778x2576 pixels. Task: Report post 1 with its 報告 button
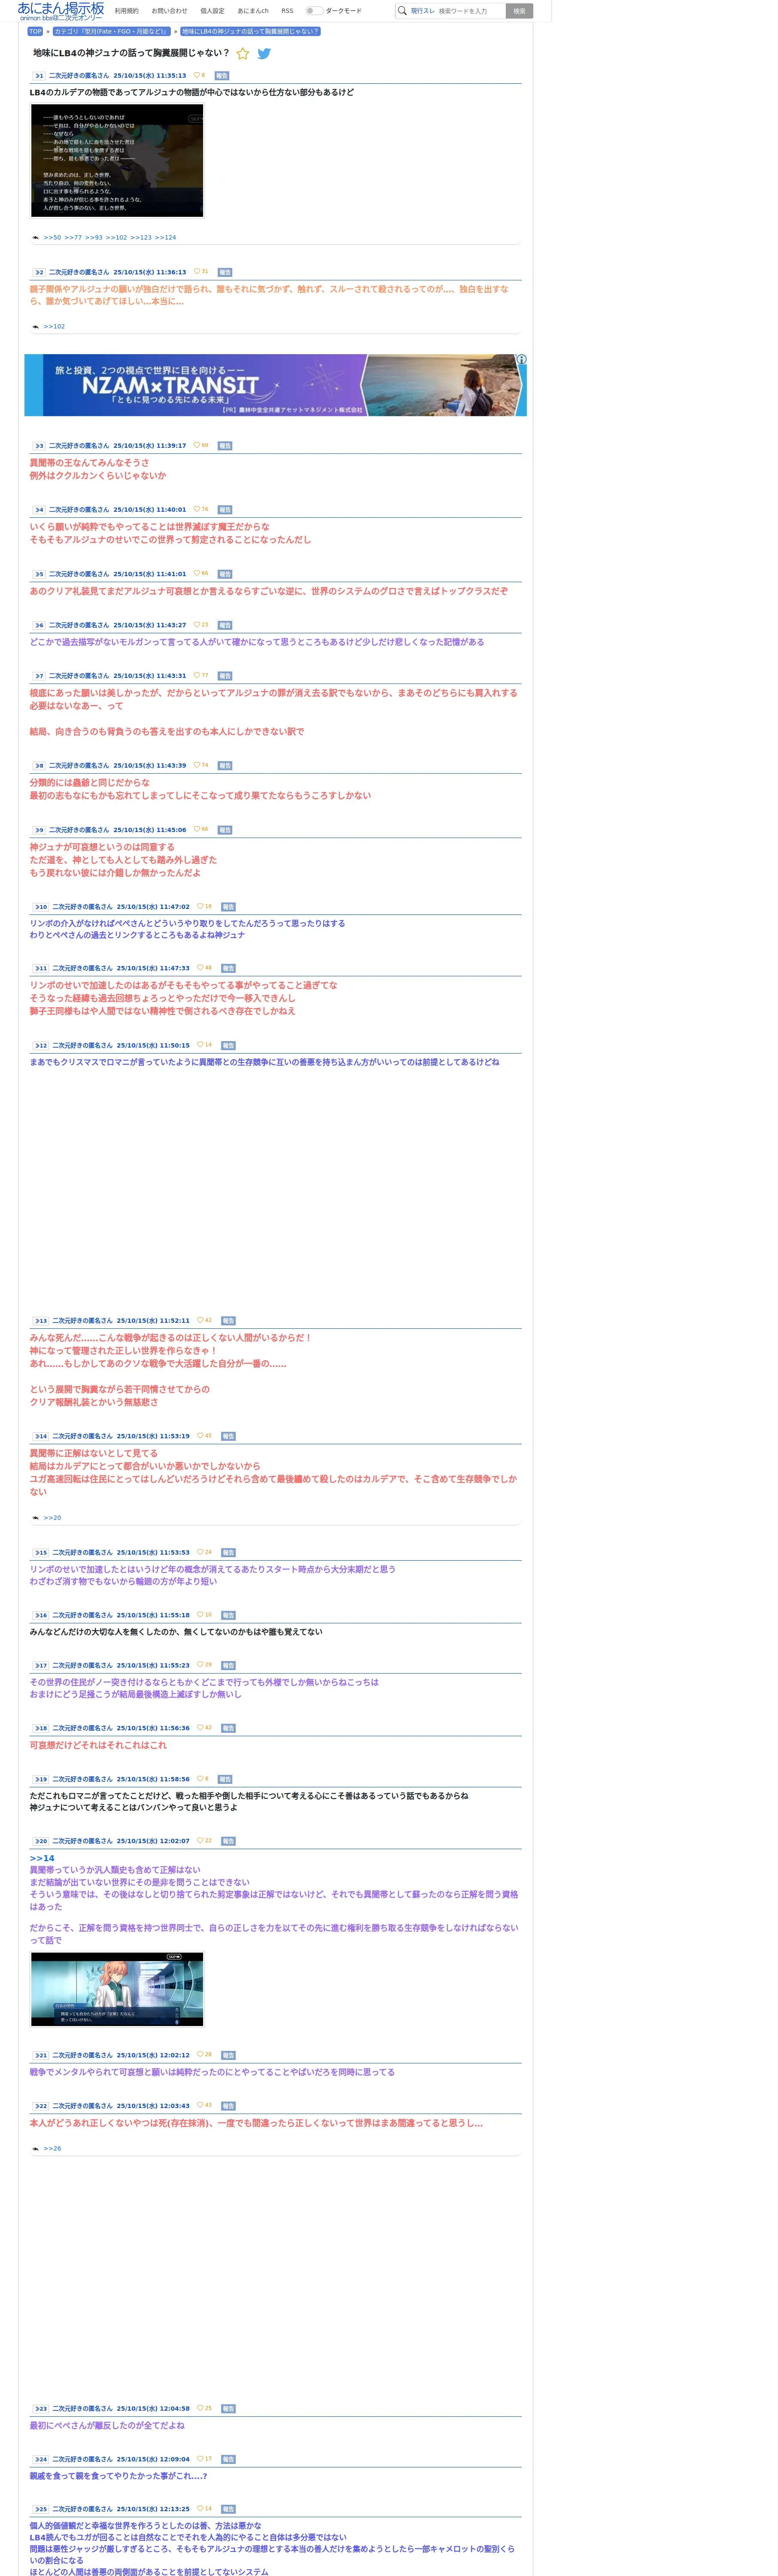point(222,76)
